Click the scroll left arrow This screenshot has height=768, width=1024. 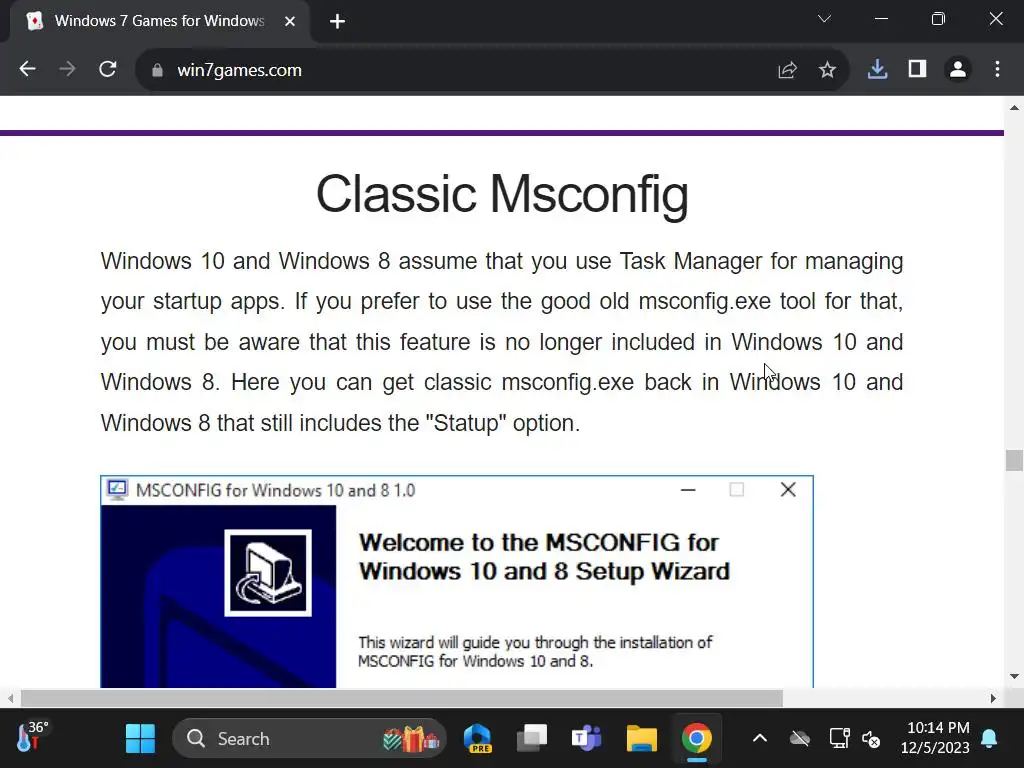[10, 698]
